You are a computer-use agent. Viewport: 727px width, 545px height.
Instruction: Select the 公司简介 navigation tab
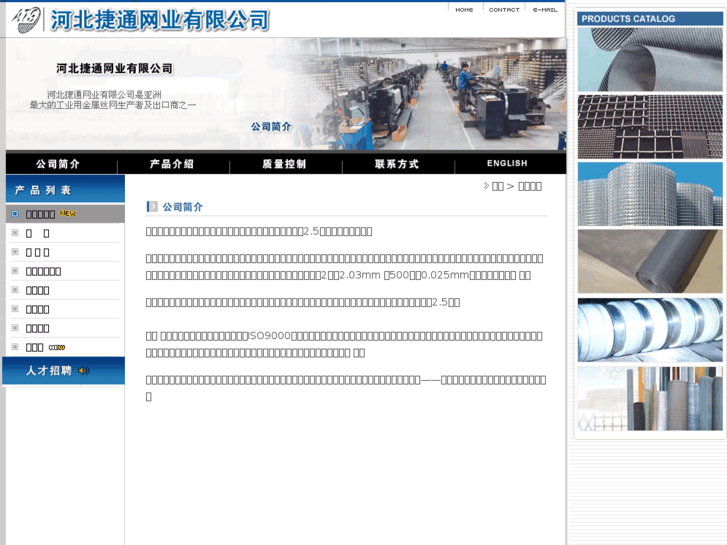58,164
